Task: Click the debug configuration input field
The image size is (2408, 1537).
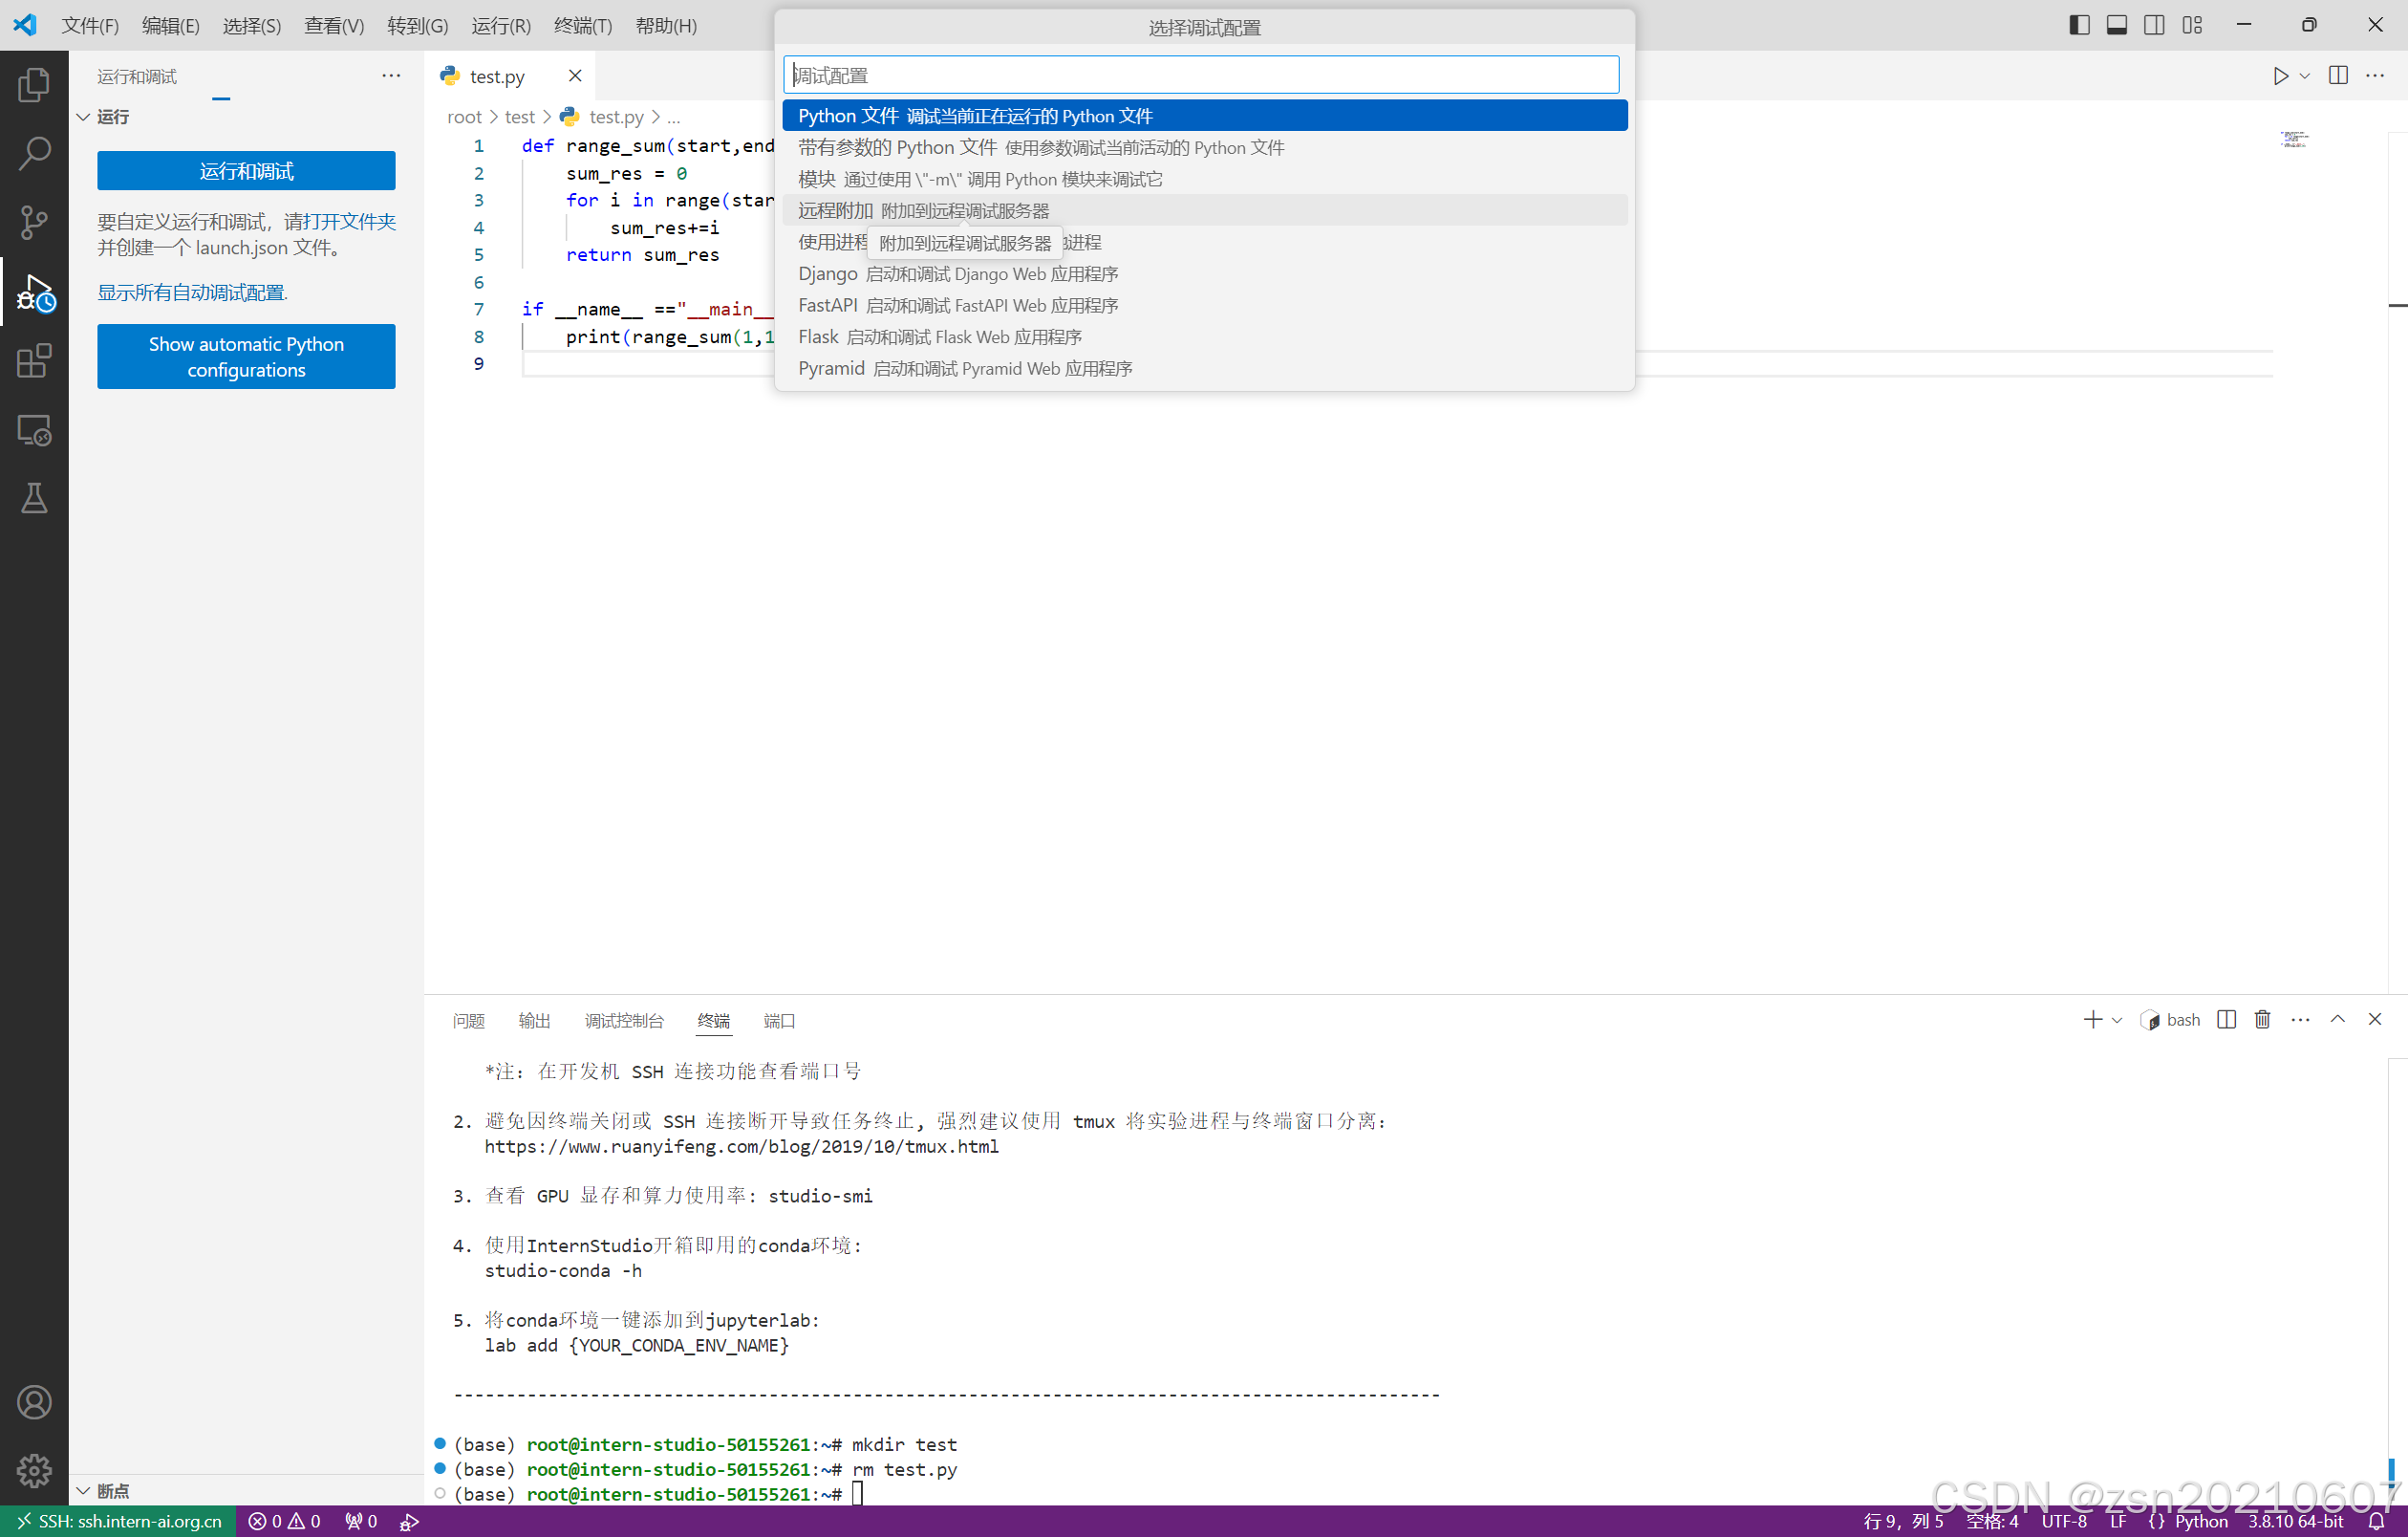Action: (x=1202, y=74)
